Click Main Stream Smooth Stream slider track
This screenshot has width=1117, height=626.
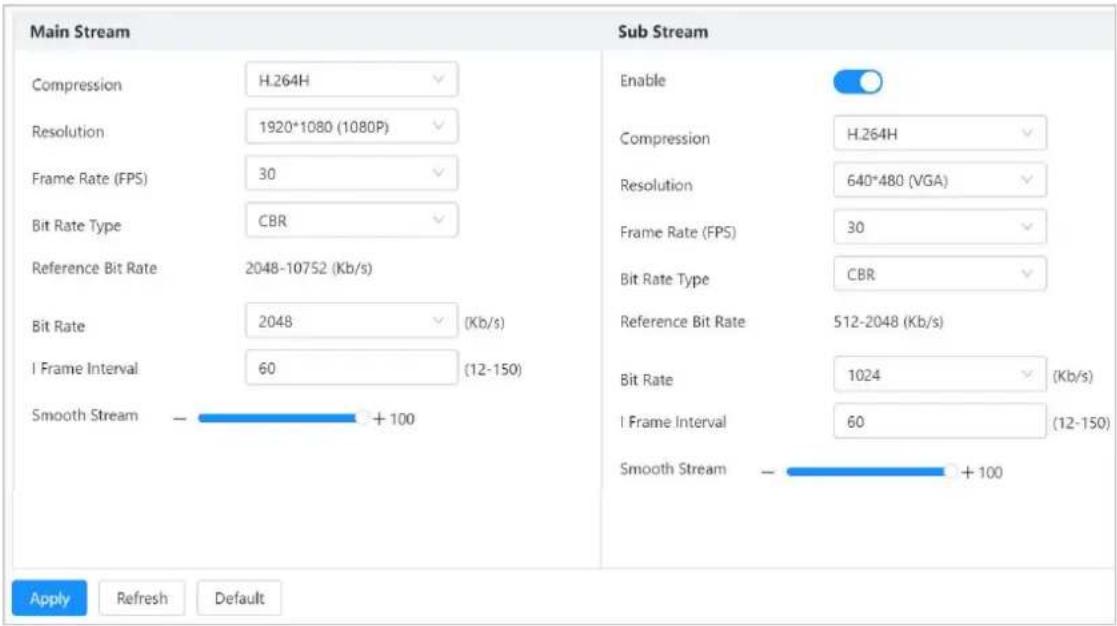point(281,418)
